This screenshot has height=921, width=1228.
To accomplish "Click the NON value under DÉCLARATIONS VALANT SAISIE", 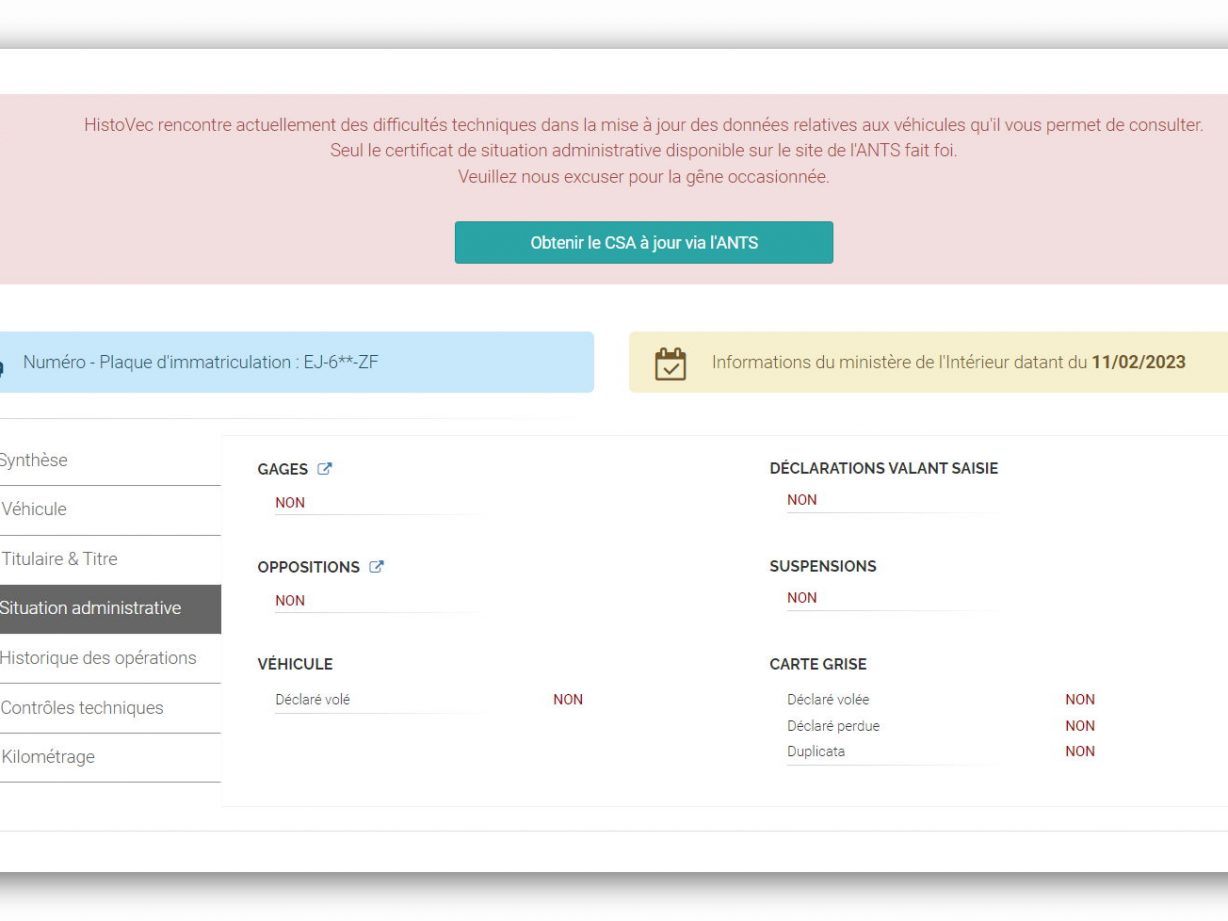I will coord(802,500).
